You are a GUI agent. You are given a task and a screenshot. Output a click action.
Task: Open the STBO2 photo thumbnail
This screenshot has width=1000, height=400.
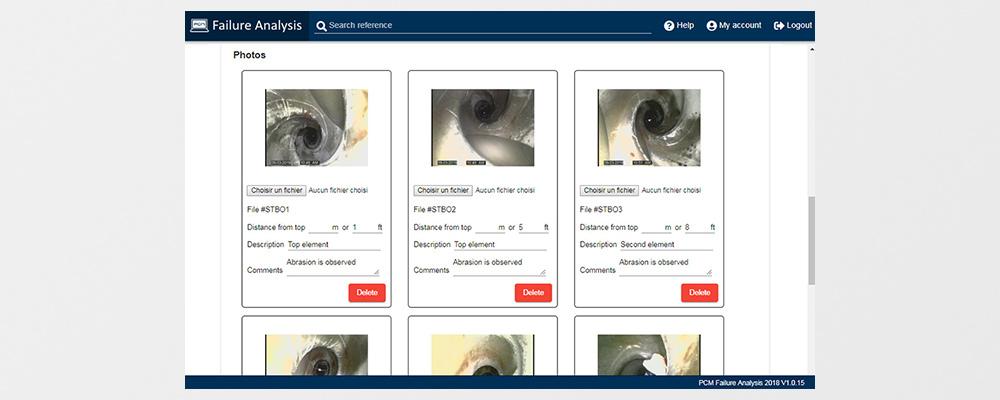point(483,128)
